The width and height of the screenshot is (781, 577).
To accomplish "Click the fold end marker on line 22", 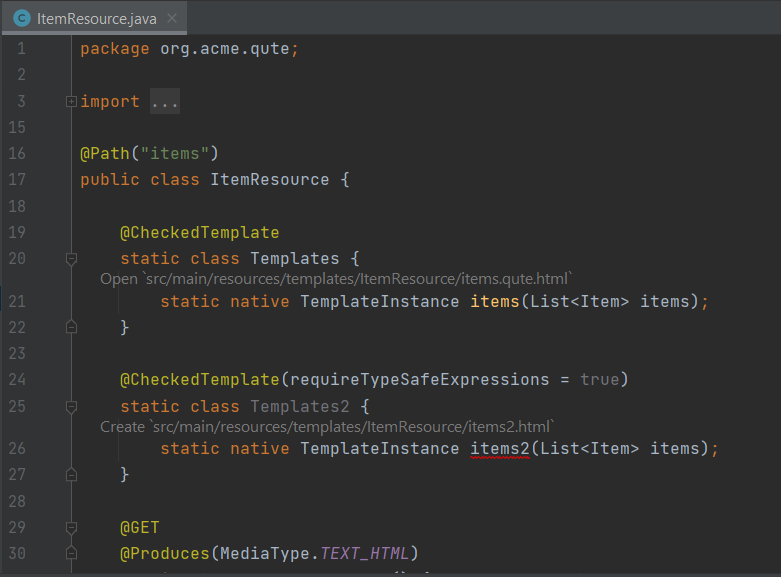I will [x=71, y=327].
